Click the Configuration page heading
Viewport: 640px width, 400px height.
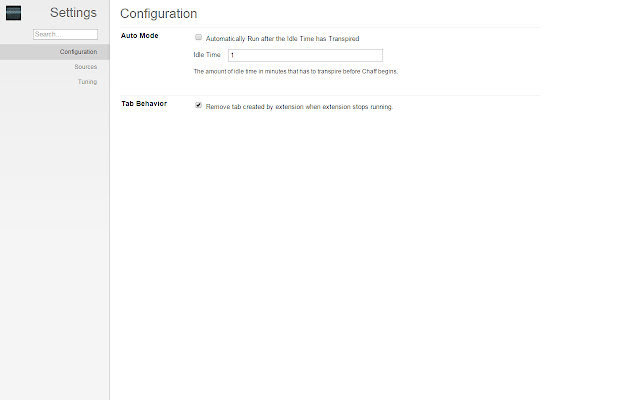point(158,14)
